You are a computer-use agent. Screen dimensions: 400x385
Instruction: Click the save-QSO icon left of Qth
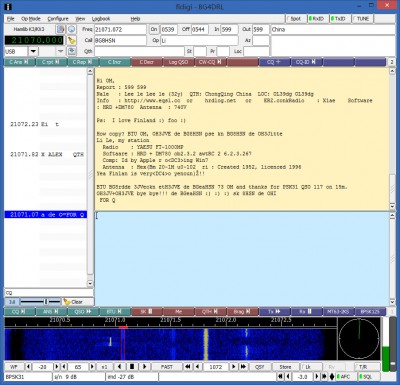(x=71, y=51)
